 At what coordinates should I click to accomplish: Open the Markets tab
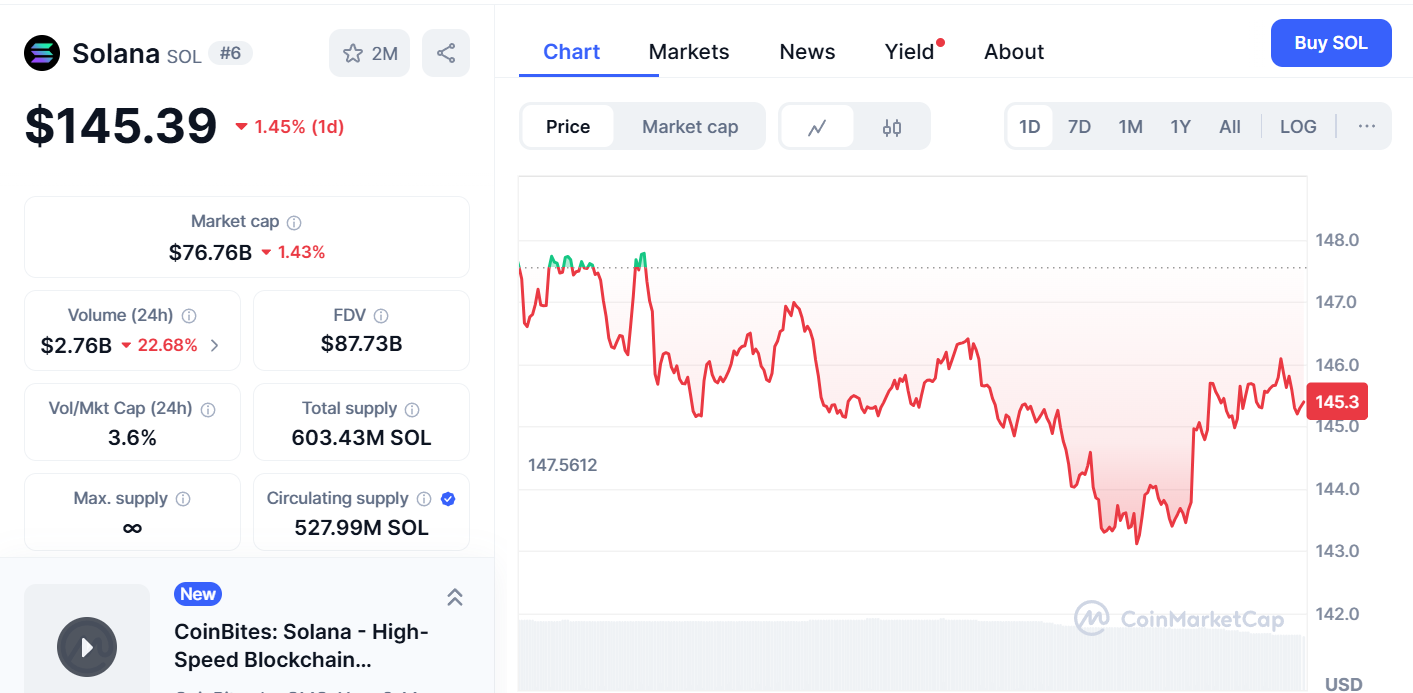click(689, 52)
